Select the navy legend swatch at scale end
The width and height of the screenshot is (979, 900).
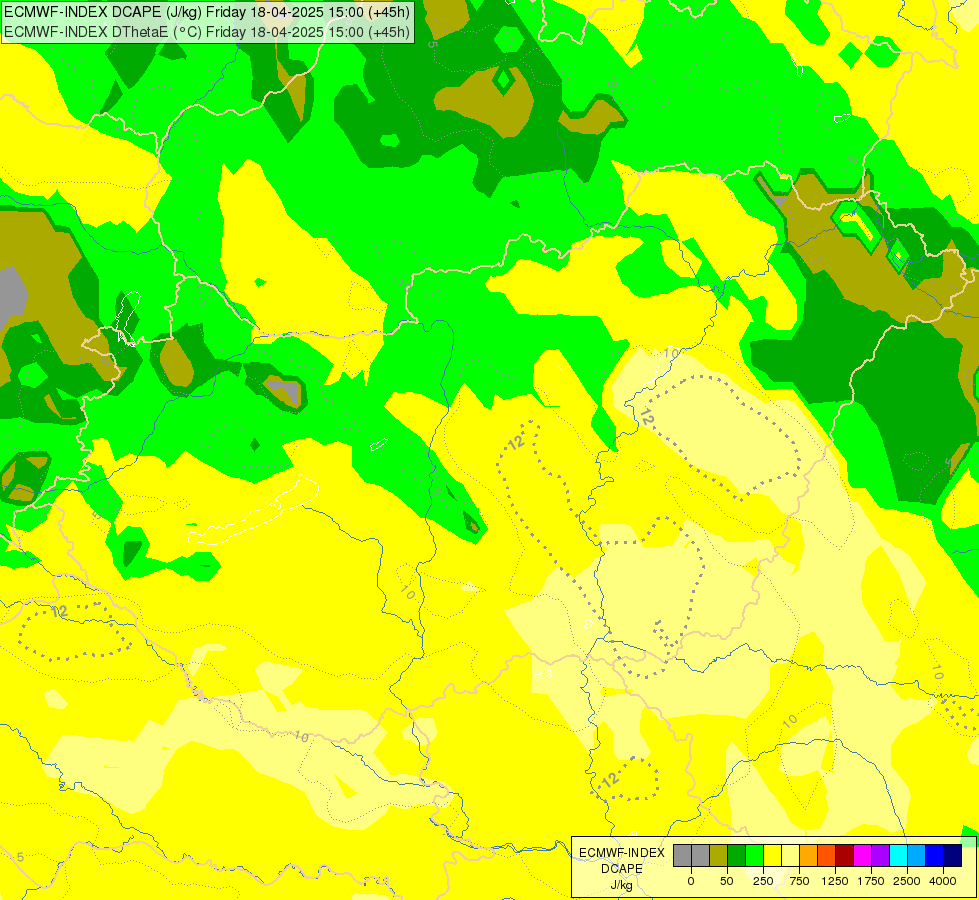[953, 855]
